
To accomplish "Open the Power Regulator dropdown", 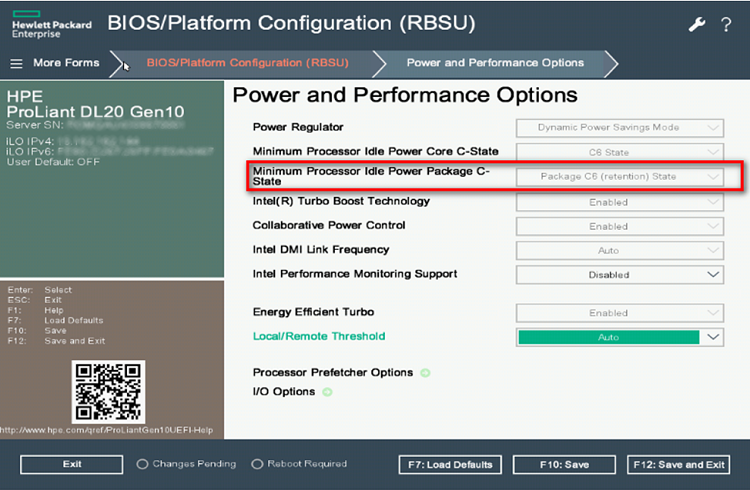I will click(x=620, y=128).
